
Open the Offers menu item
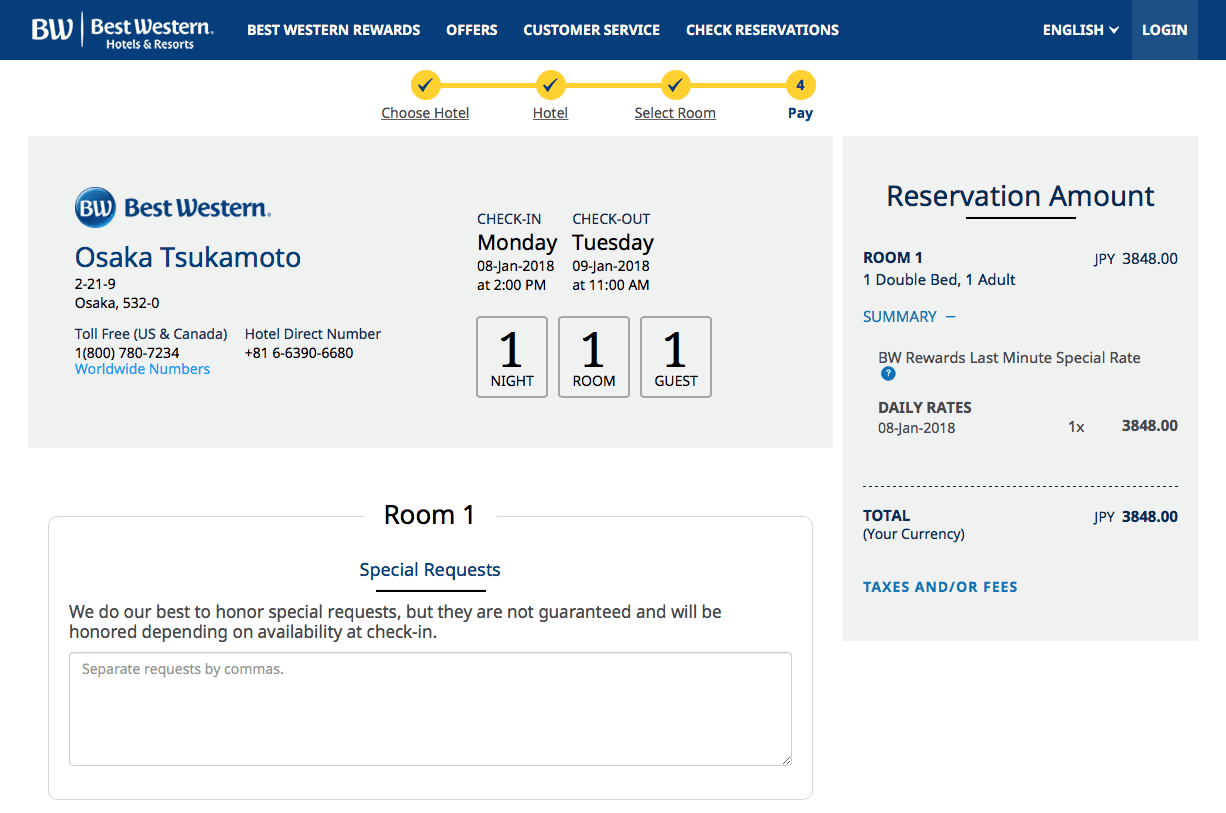tap(472, 30)
